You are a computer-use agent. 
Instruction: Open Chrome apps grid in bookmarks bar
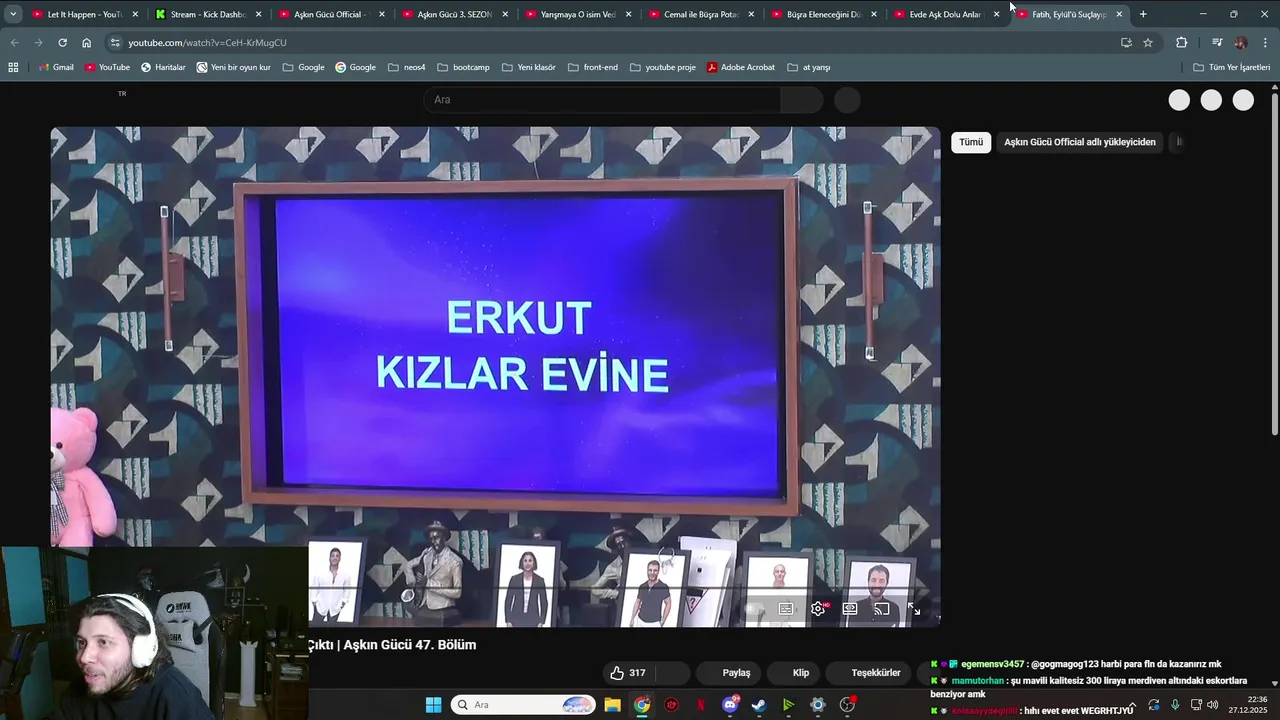13,67
